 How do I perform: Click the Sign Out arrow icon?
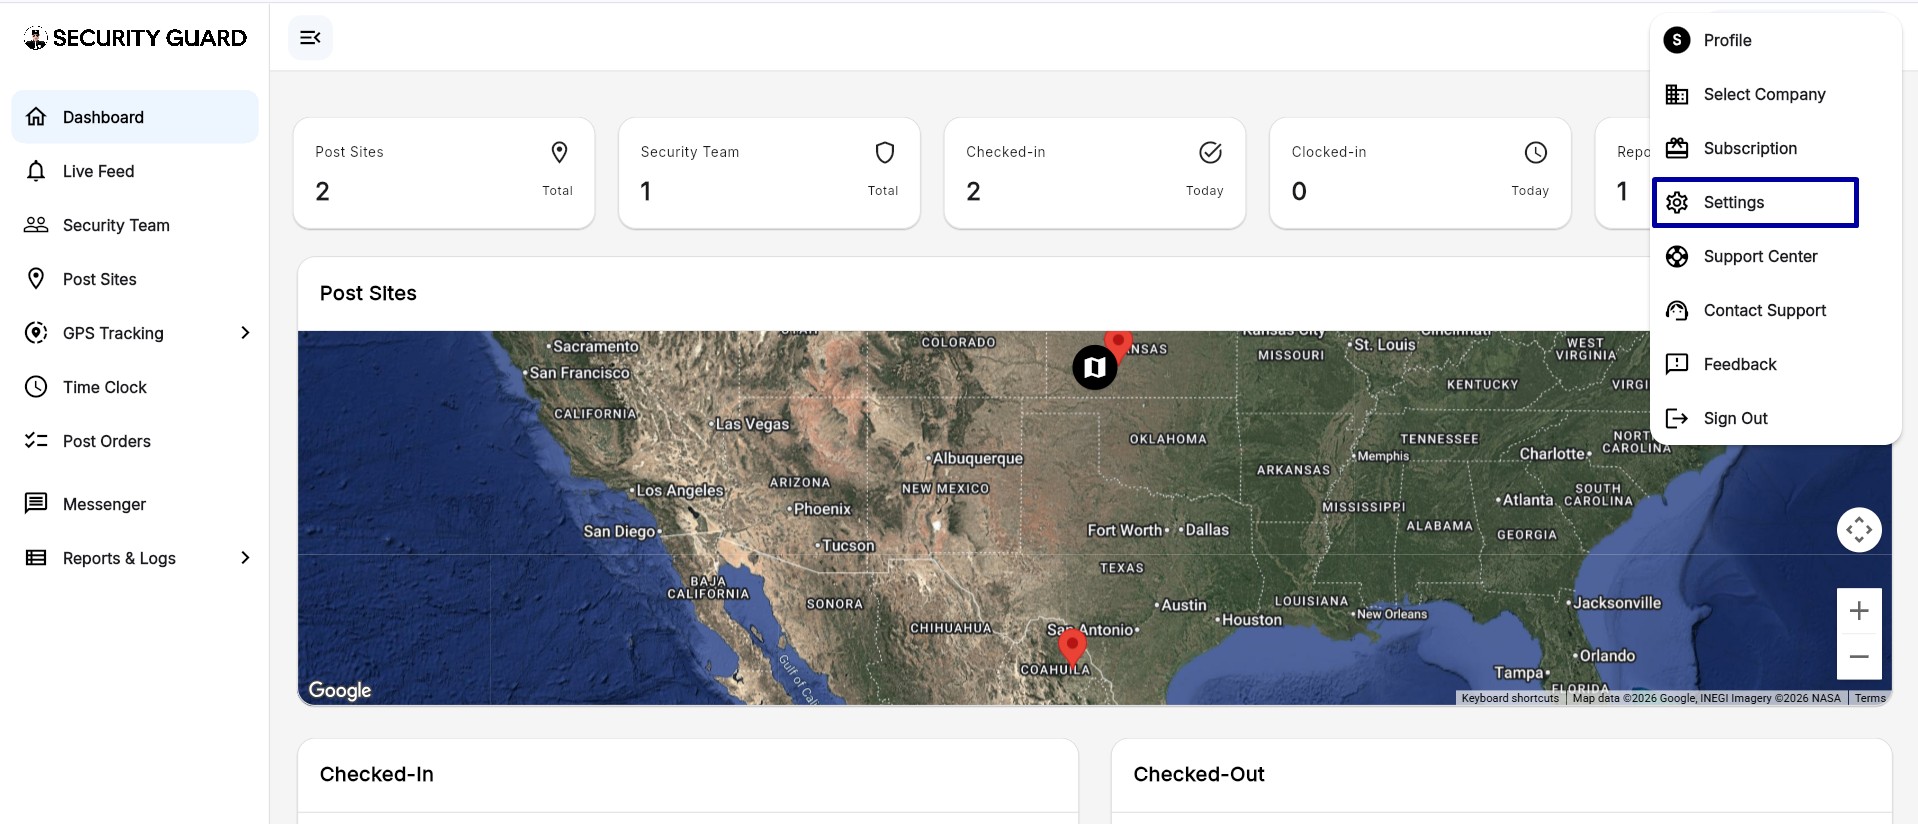click(x=1677, y=418)
